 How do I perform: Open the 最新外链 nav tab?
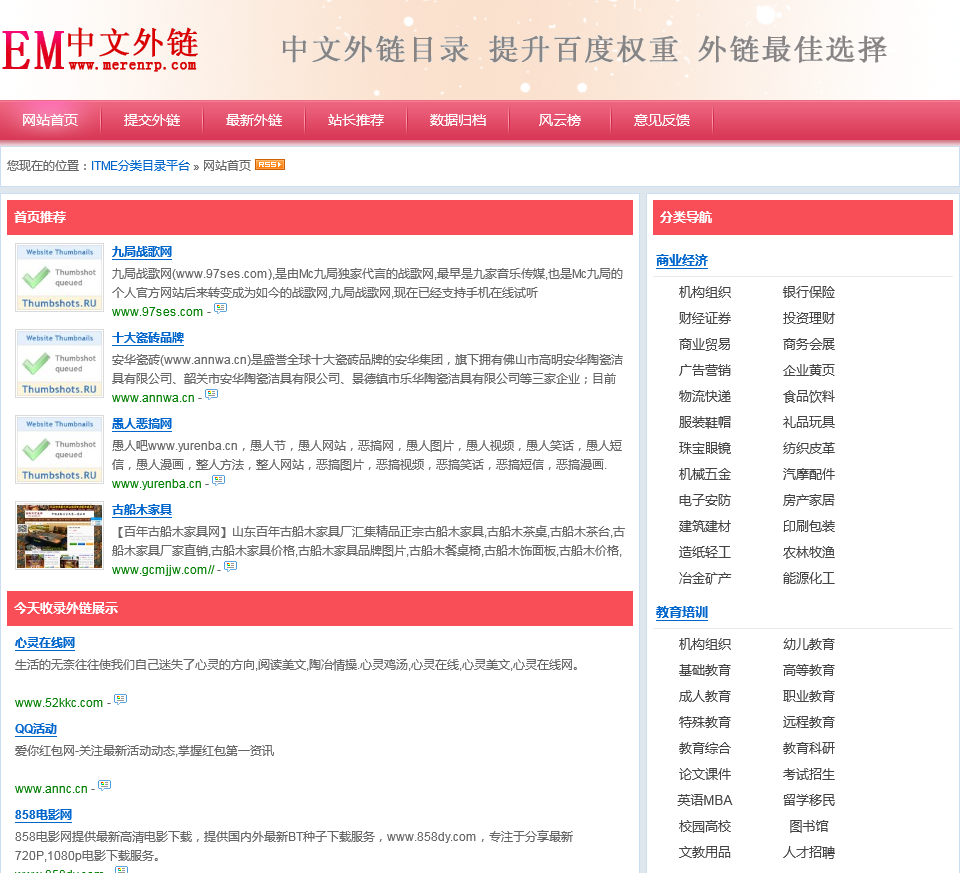click(x=254, y=120)
